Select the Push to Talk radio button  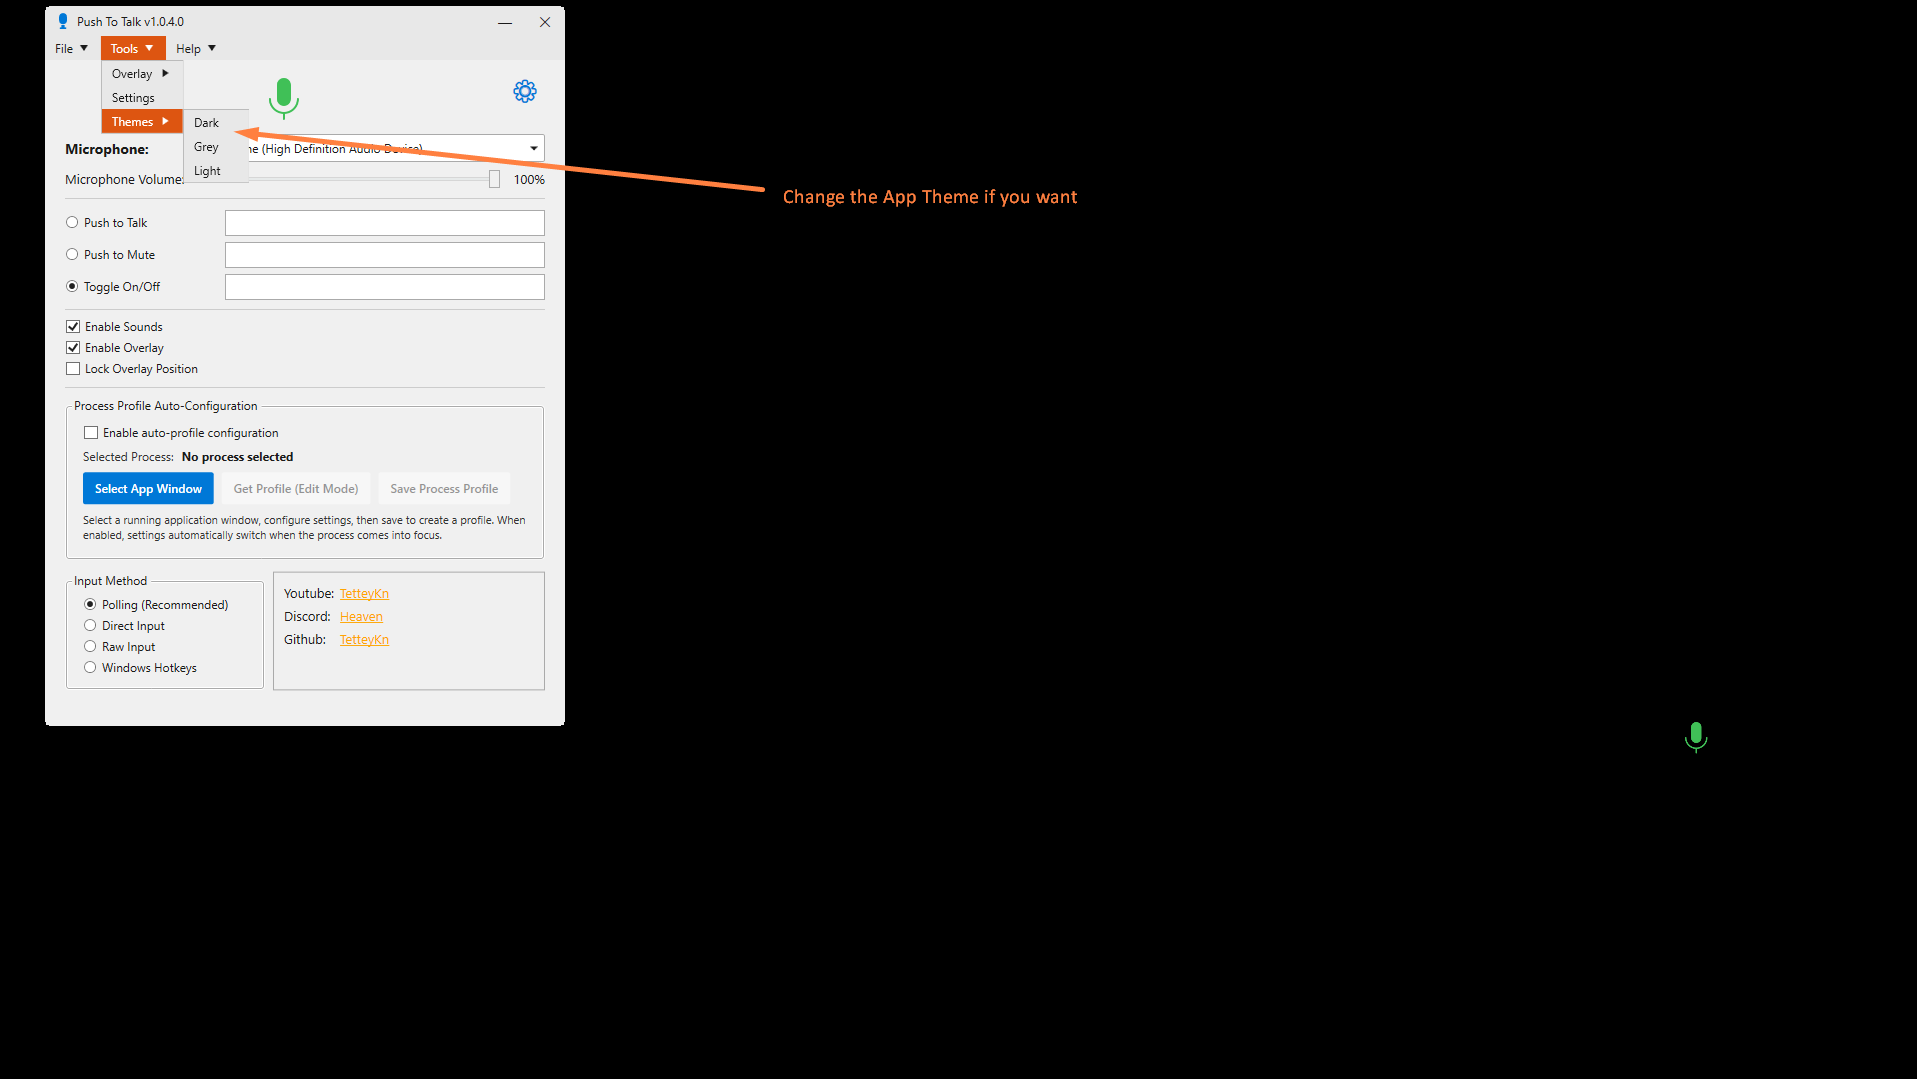(x=72, y=222)
